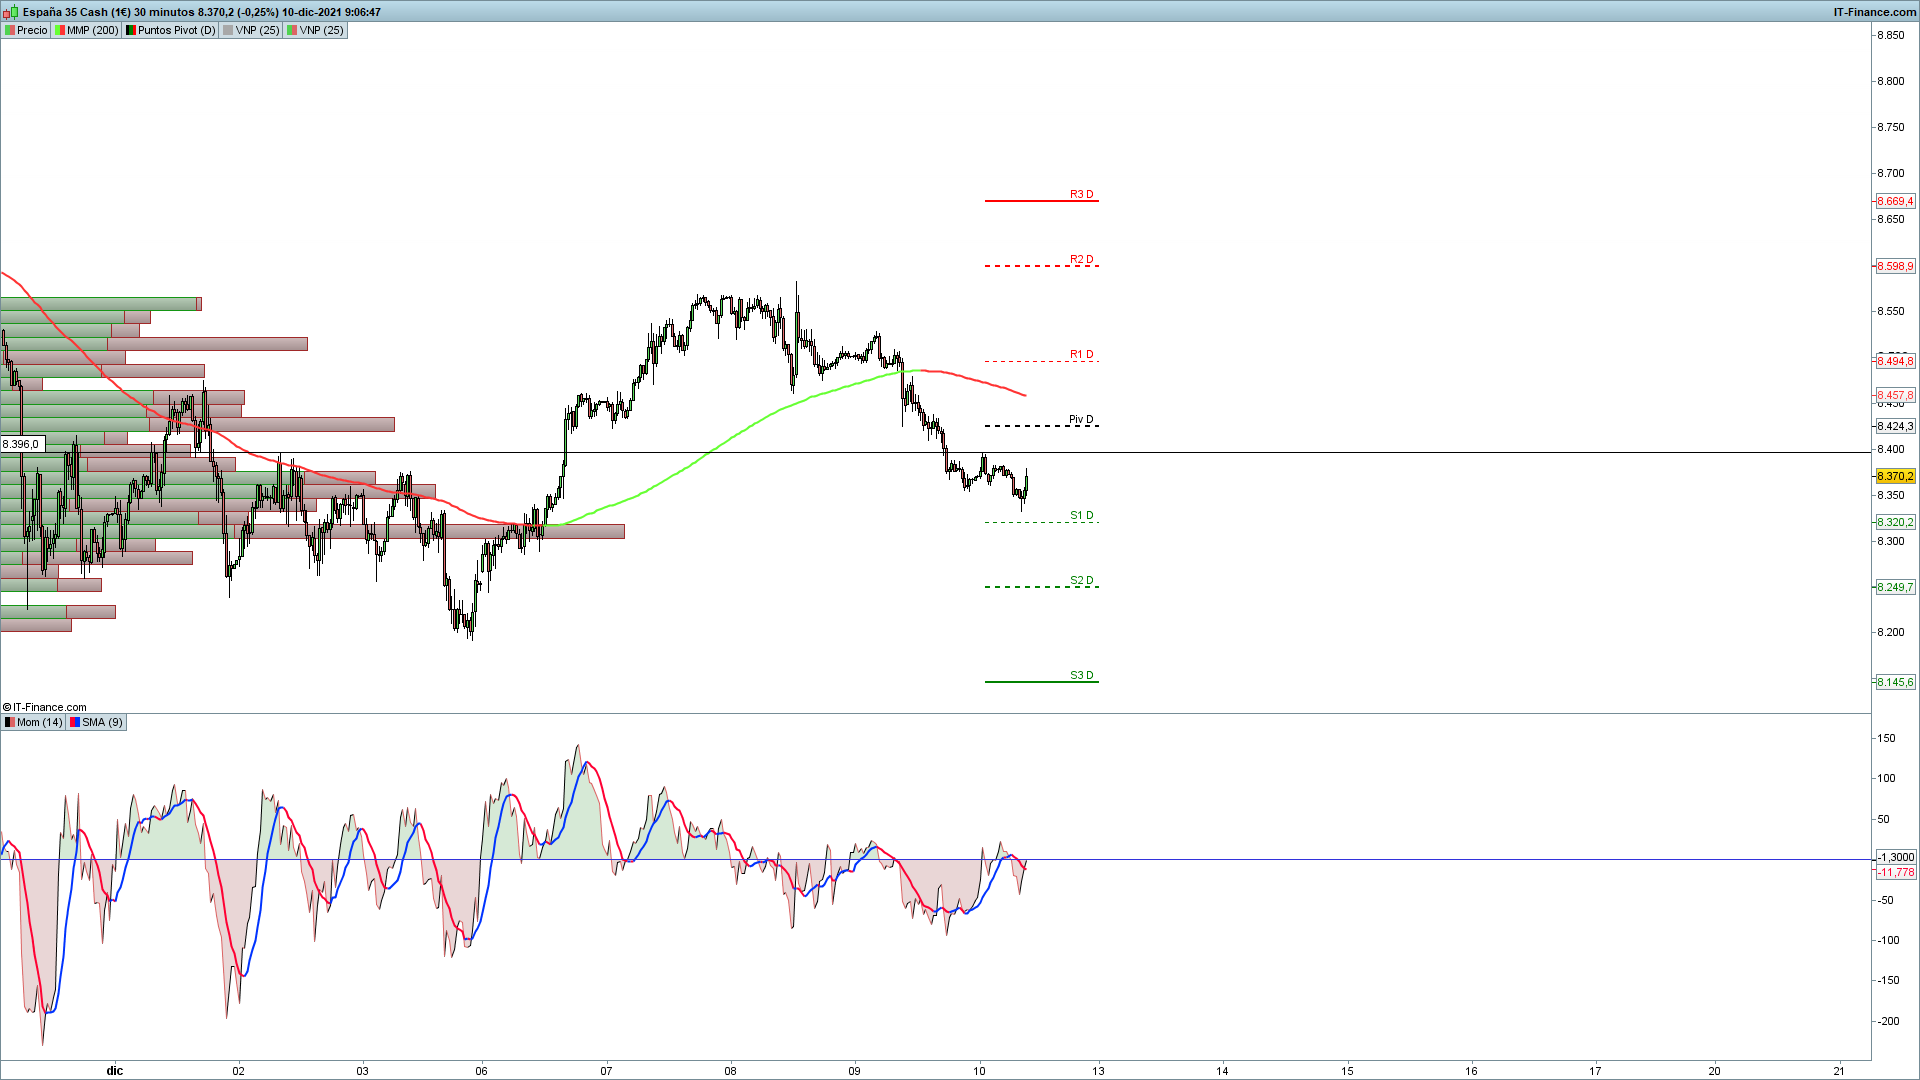Click the 8.249,7 support price tag
Image resolution: width=1920 pixels, height=1080 pixels.
[x=1895, y=587]
